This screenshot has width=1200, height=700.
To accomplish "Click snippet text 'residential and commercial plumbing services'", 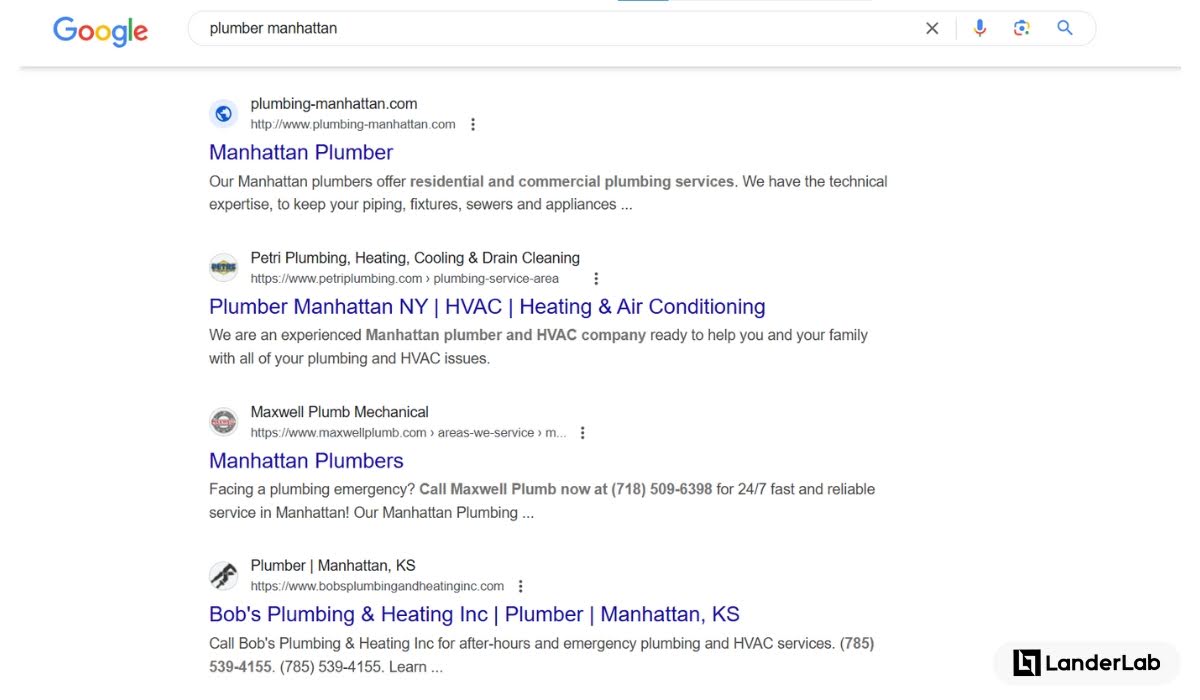I will click(x=572, y=181).
